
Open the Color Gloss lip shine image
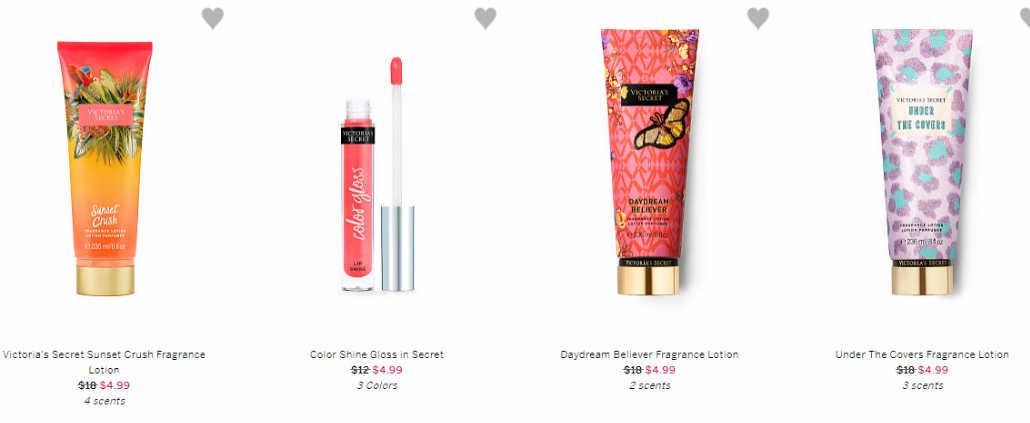(x=378, y=174)
